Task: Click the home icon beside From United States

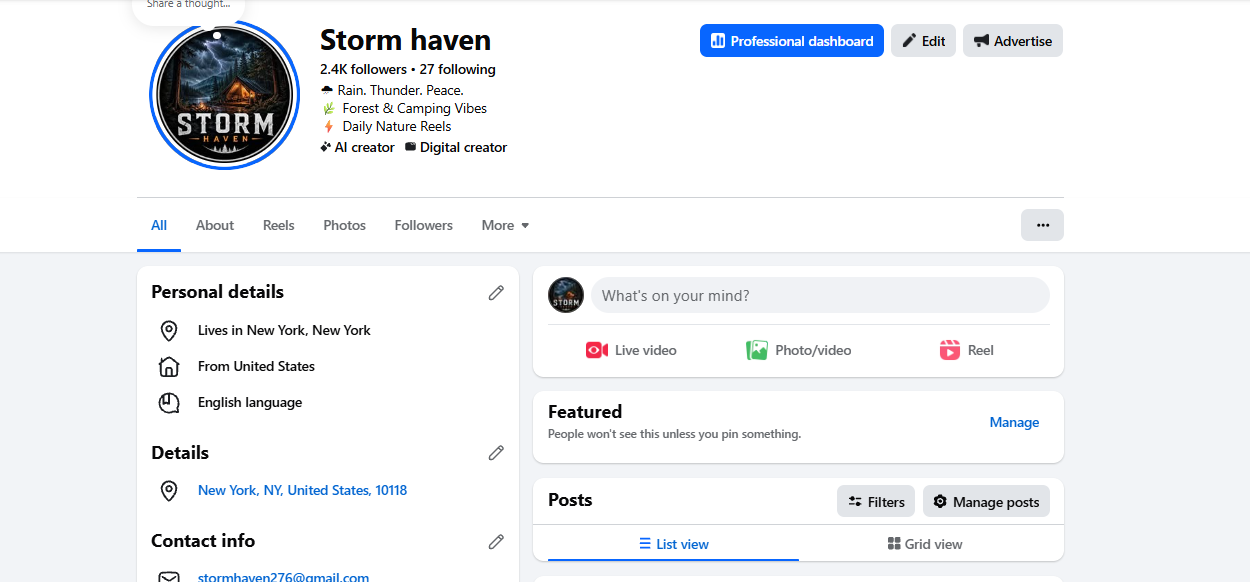Action: [169, 367]
